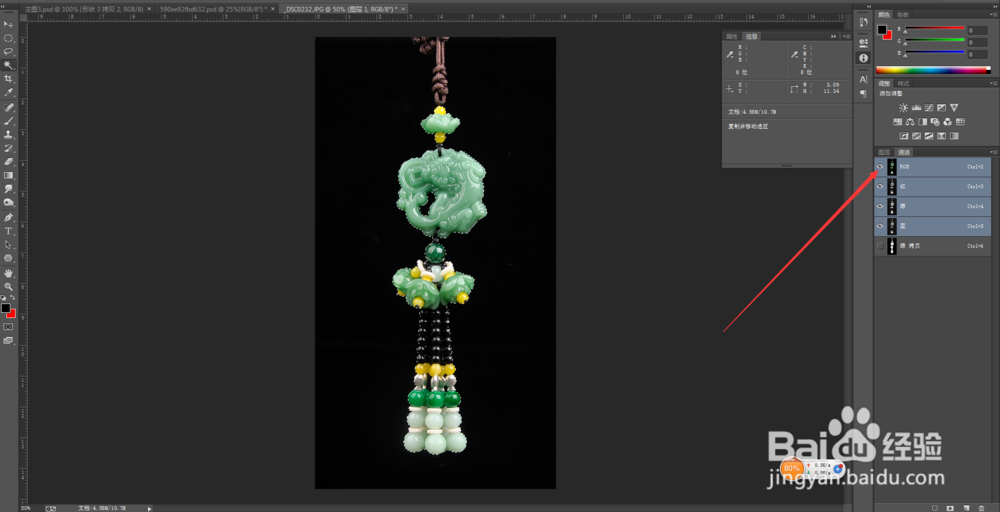Change screen mode at toolbox bottom
The height and width of the screenshot is (512, 1000).
(x=8, y=341)
